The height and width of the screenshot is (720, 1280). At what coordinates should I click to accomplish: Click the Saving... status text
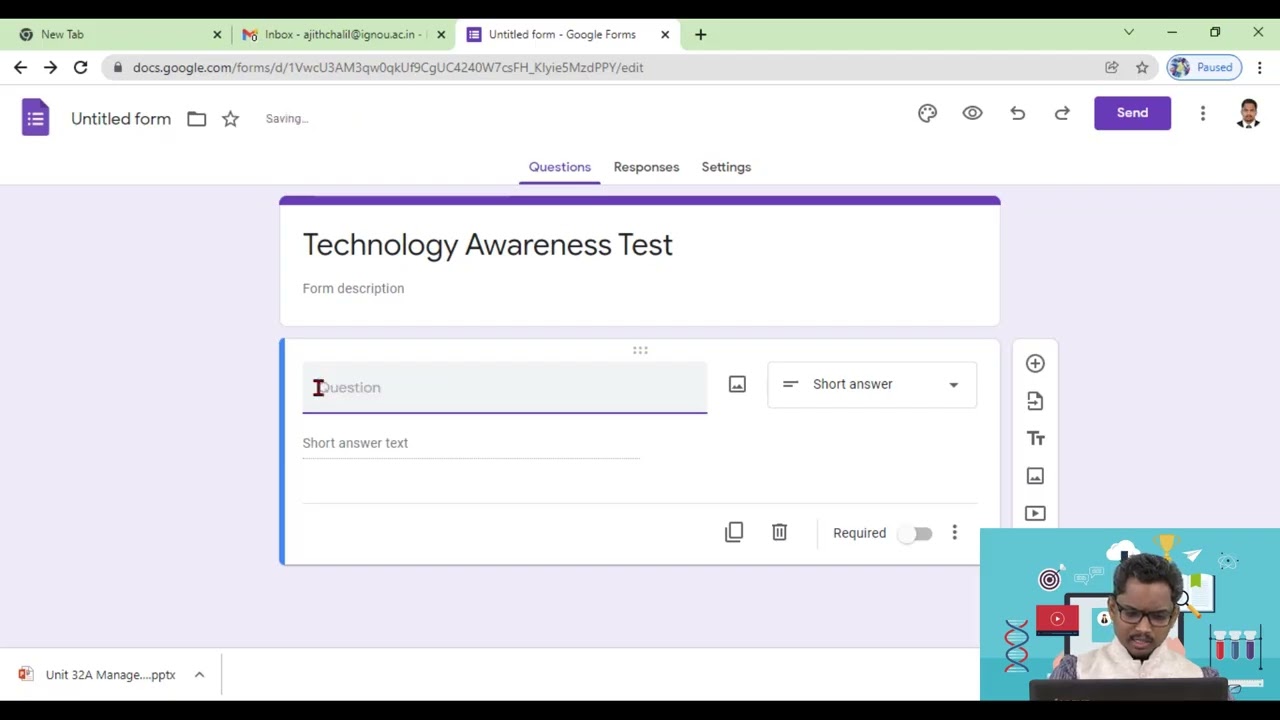[x=287, y=119]
